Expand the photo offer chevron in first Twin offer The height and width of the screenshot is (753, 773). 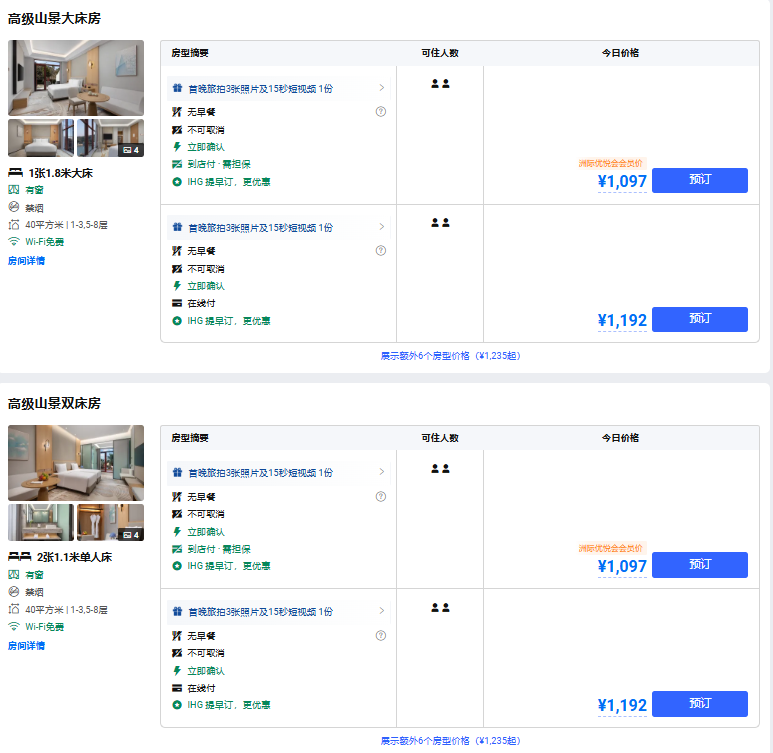click(x=381, y=472)
